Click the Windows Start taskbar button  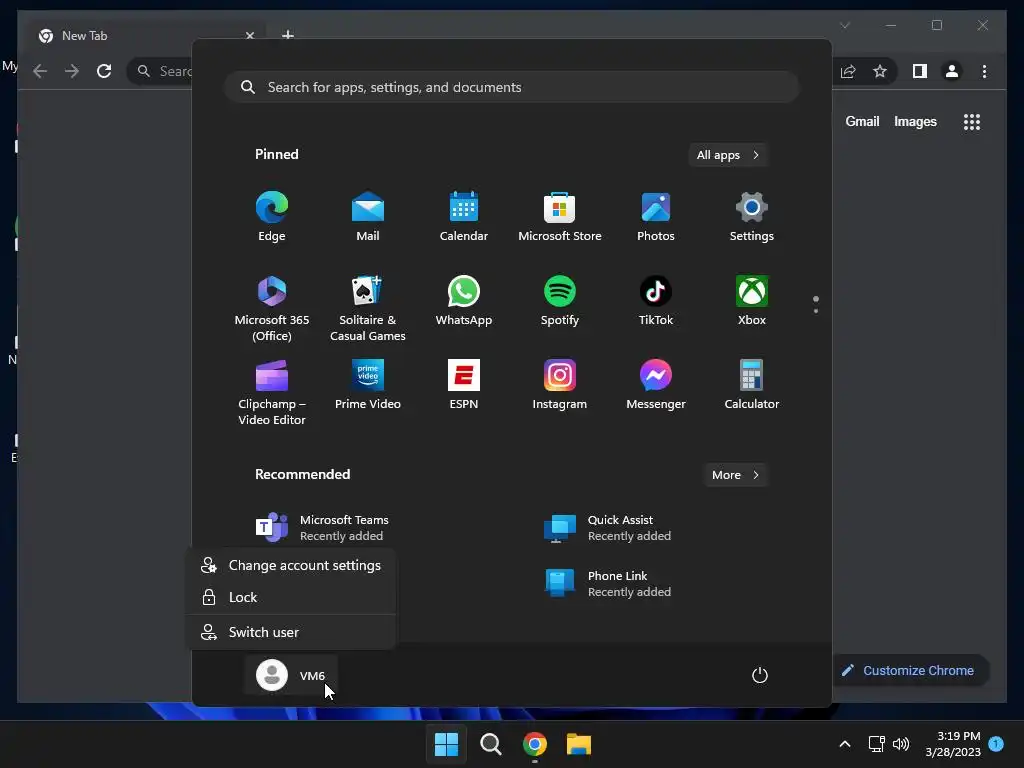[x=446, y=744]
